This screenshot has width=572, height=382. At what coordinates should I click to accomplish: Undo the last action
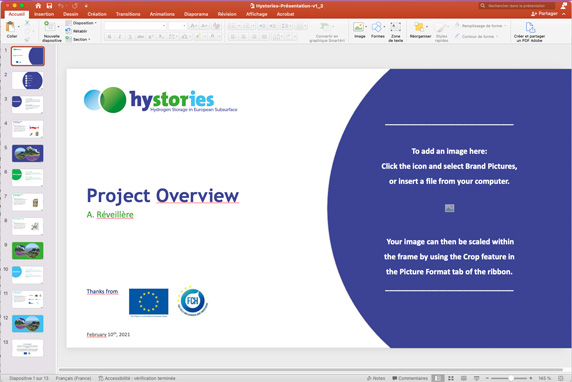[x=61, y=5]
